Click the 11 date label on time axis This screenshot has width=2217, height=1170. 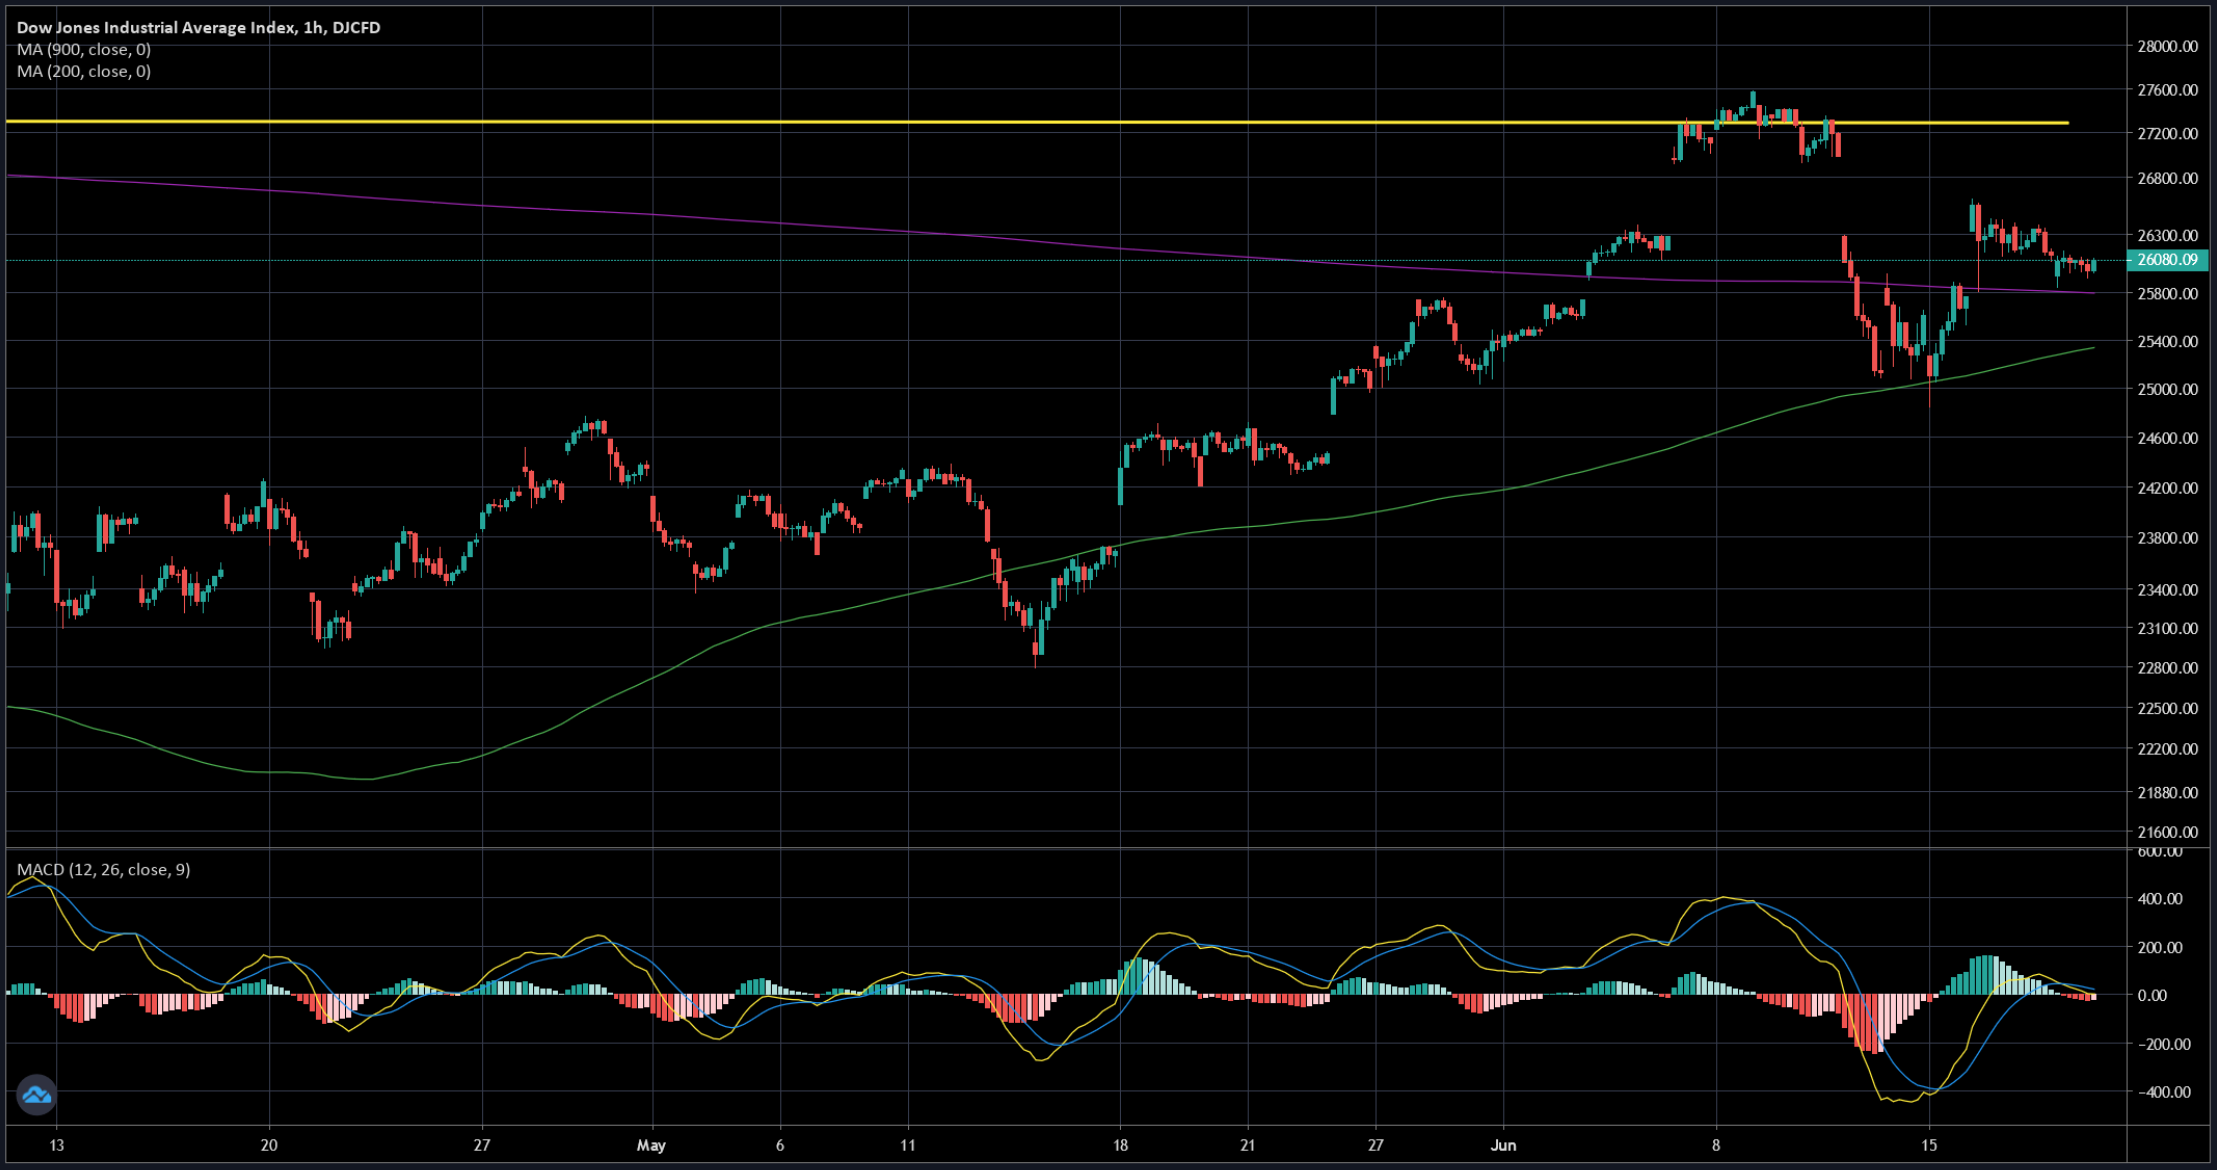click(907, 1146)
